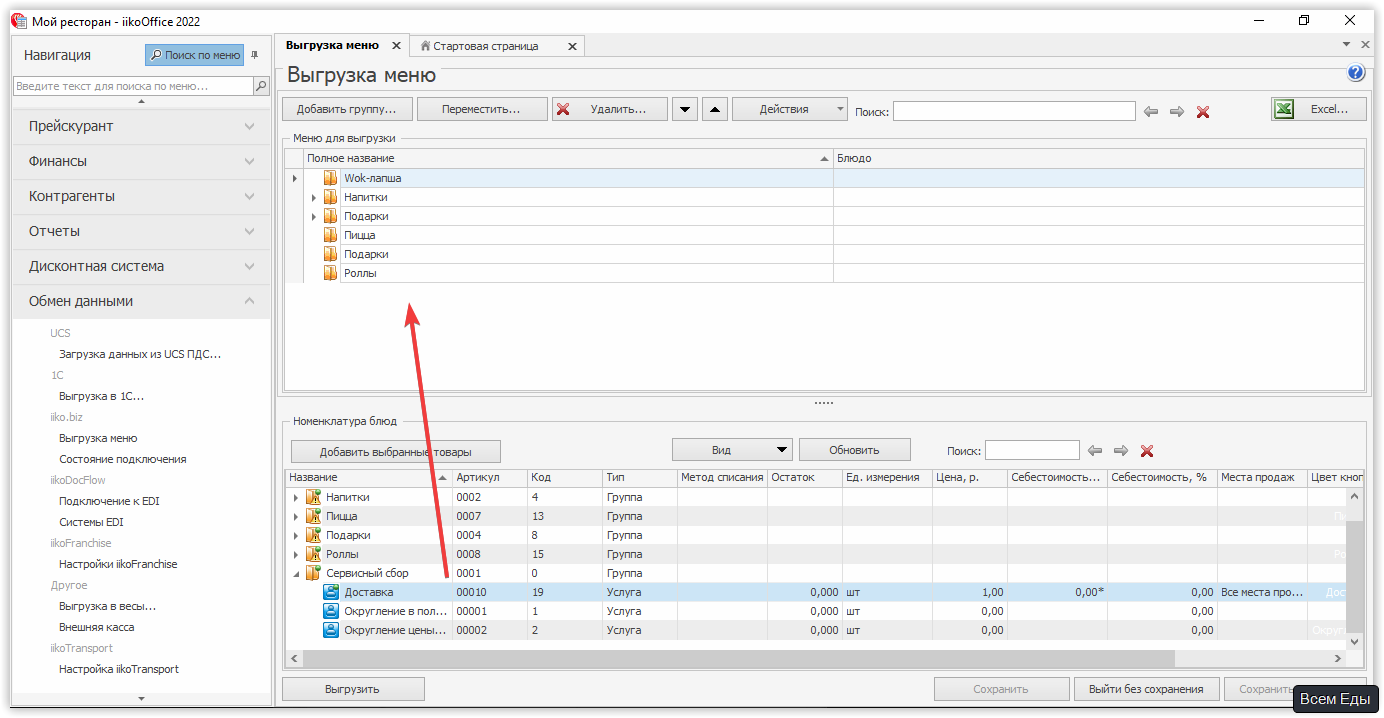Image resolution: width=1384 pixels, height=718 pixels.
Task: Open Подключение к EDI item
Action: pos(109,501)
